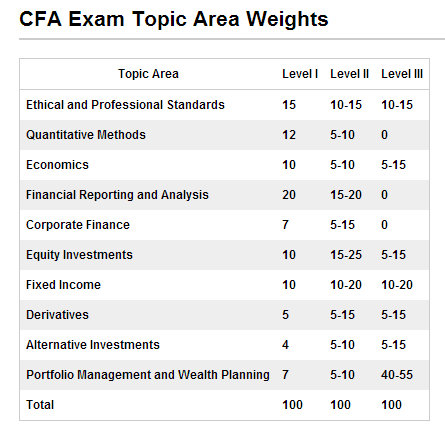
Task: Click Equity Investments topic cell
Action: click(x=79, y=255)
